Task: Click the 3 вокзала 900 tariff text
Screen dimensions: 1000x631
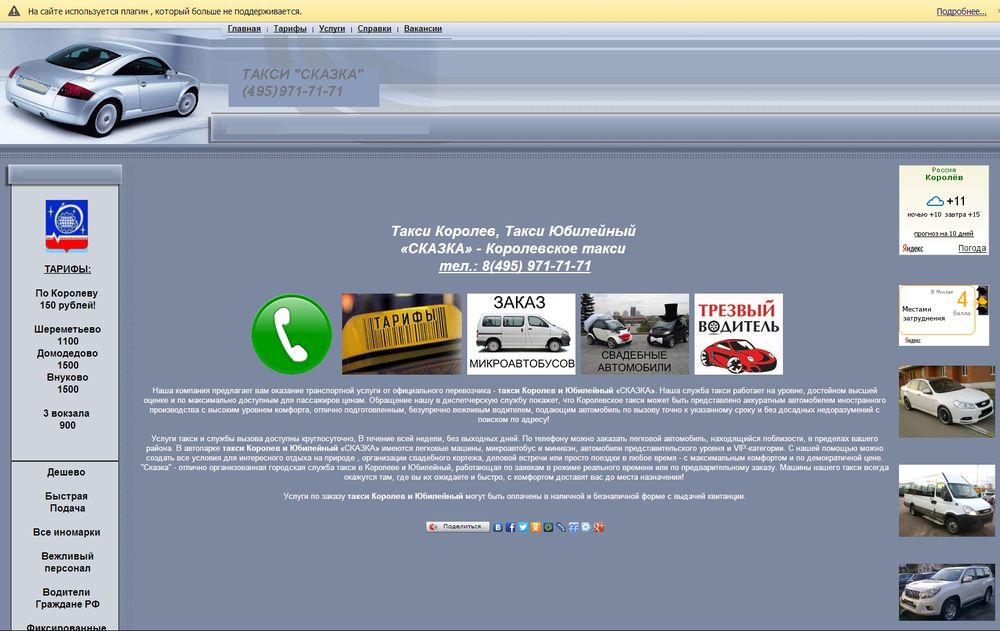Action: click(66, 419)
